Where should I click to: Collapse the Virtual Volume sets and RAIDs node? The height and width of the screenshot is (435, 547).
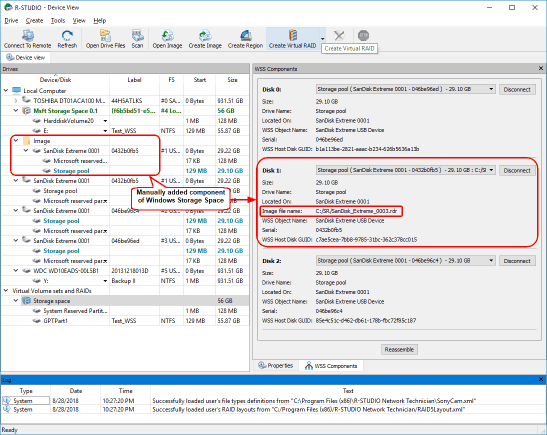[x=6, y=291]
